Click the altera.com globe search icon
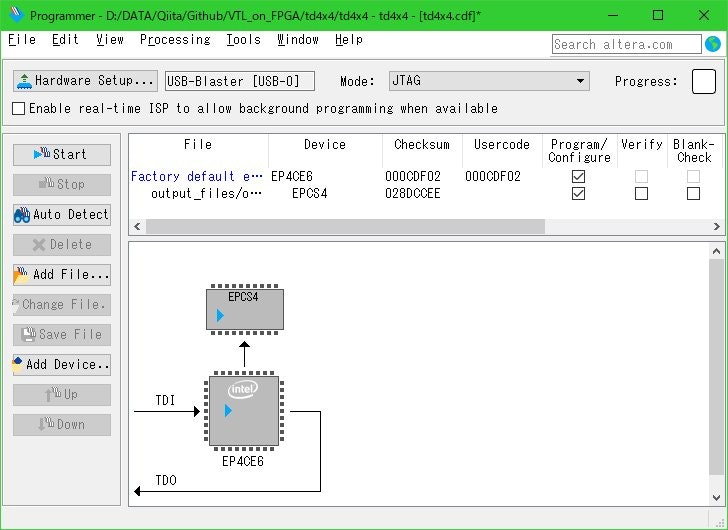728x530 pixels. click(x=713, y=44)
